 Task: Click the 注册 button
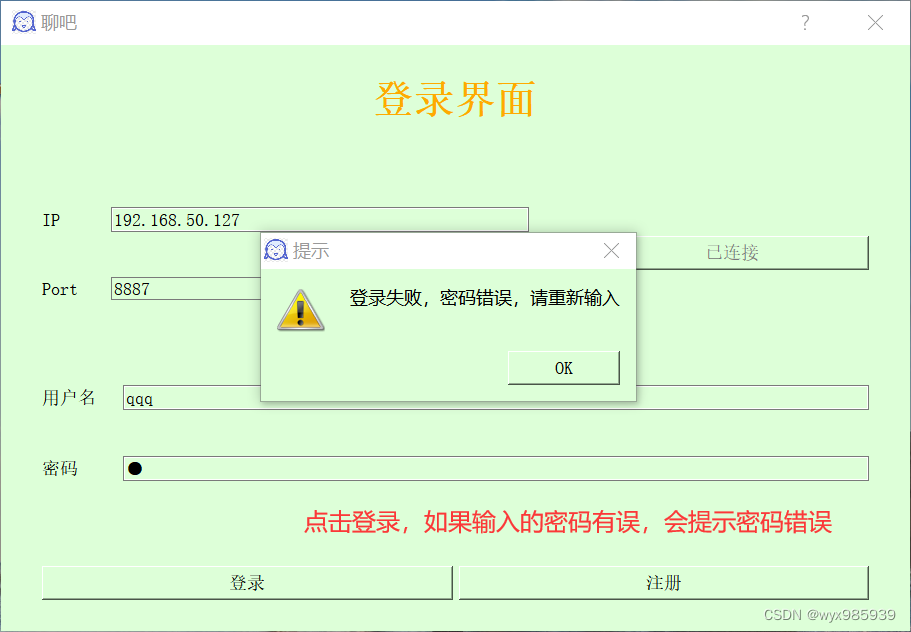pyautogui.click(x=663, y=583)
